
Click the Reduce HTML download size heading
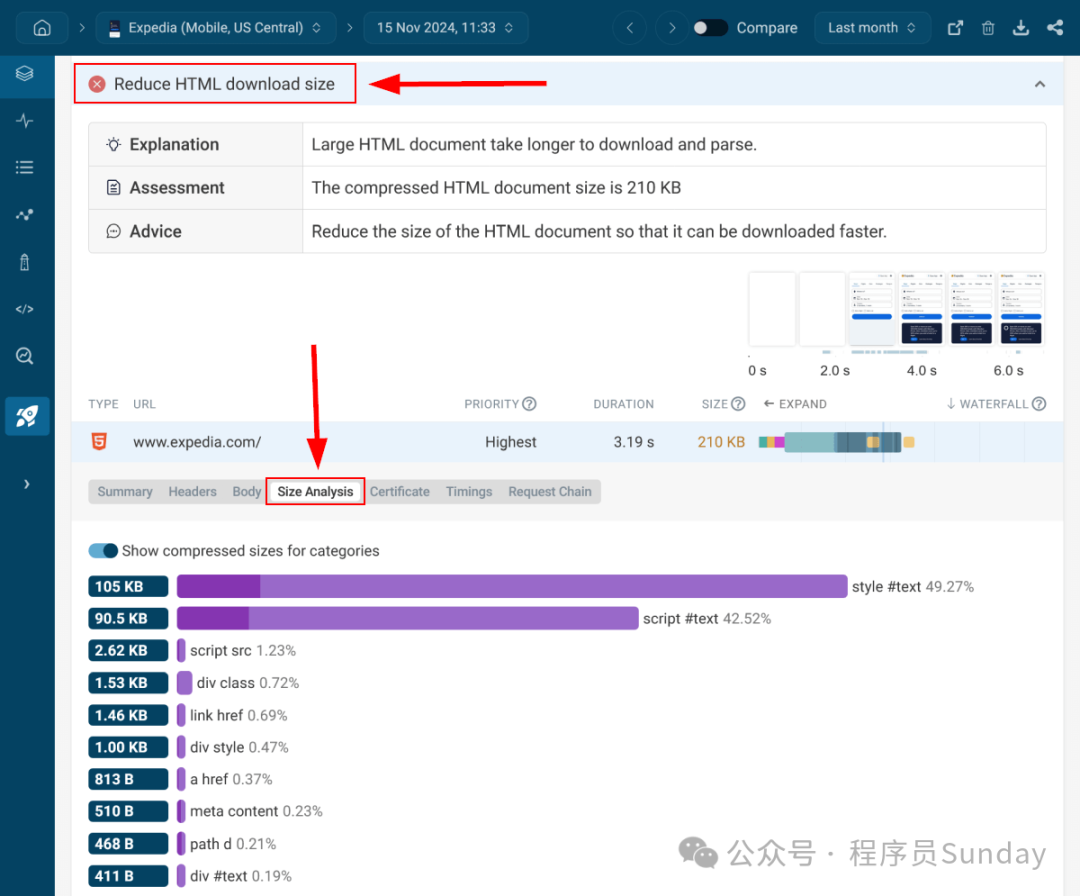(x=224, y=84)
